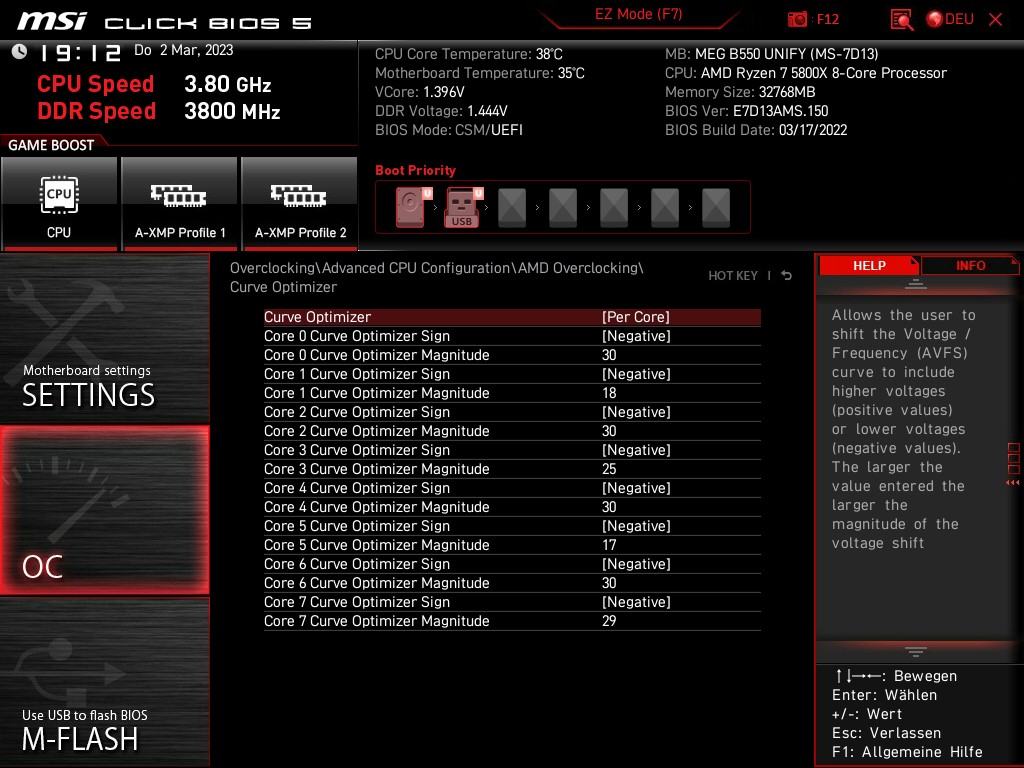This screenshot has height=768, width=1024.
Task: Click the VCore 1.396V reading
Action: click(419, 92)
